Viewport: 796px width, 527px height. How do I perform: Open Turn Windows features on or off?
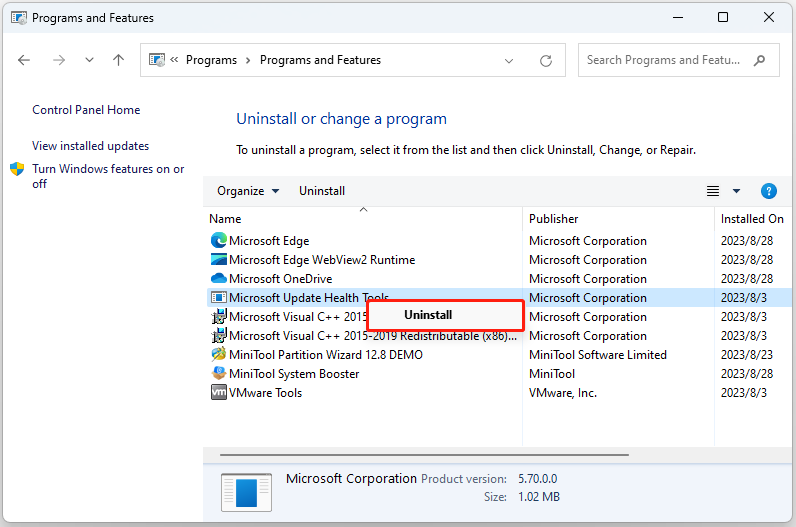pos(108,176)
